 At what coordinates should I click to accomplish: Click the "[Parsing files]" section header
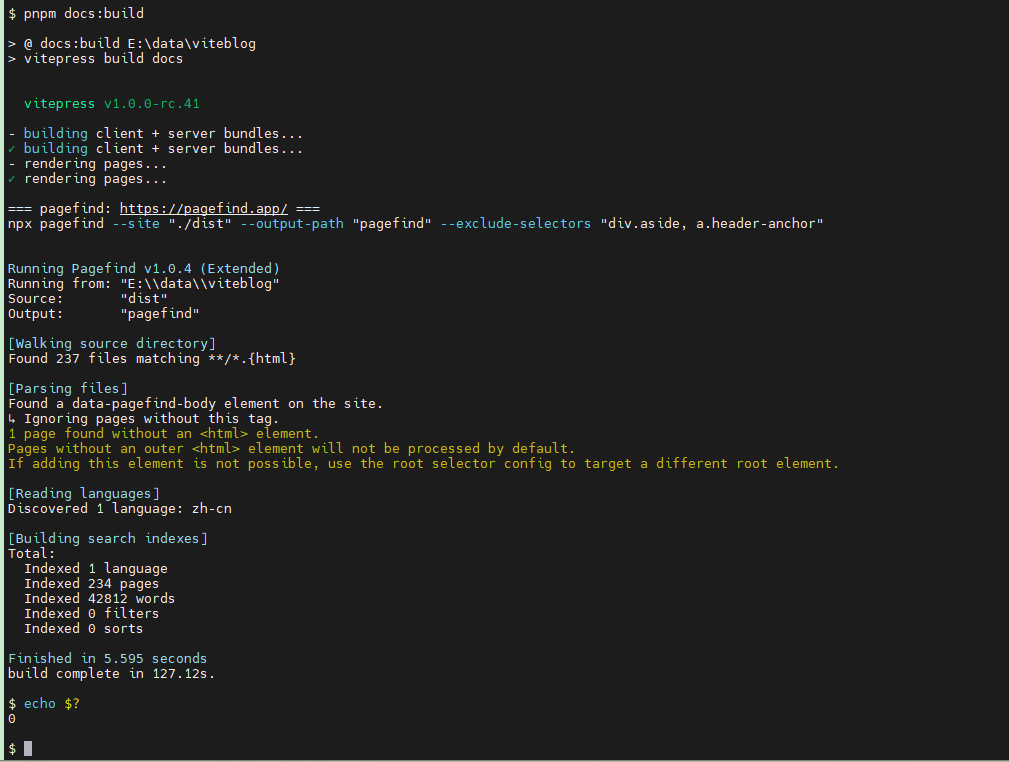[x=67, y=388]
